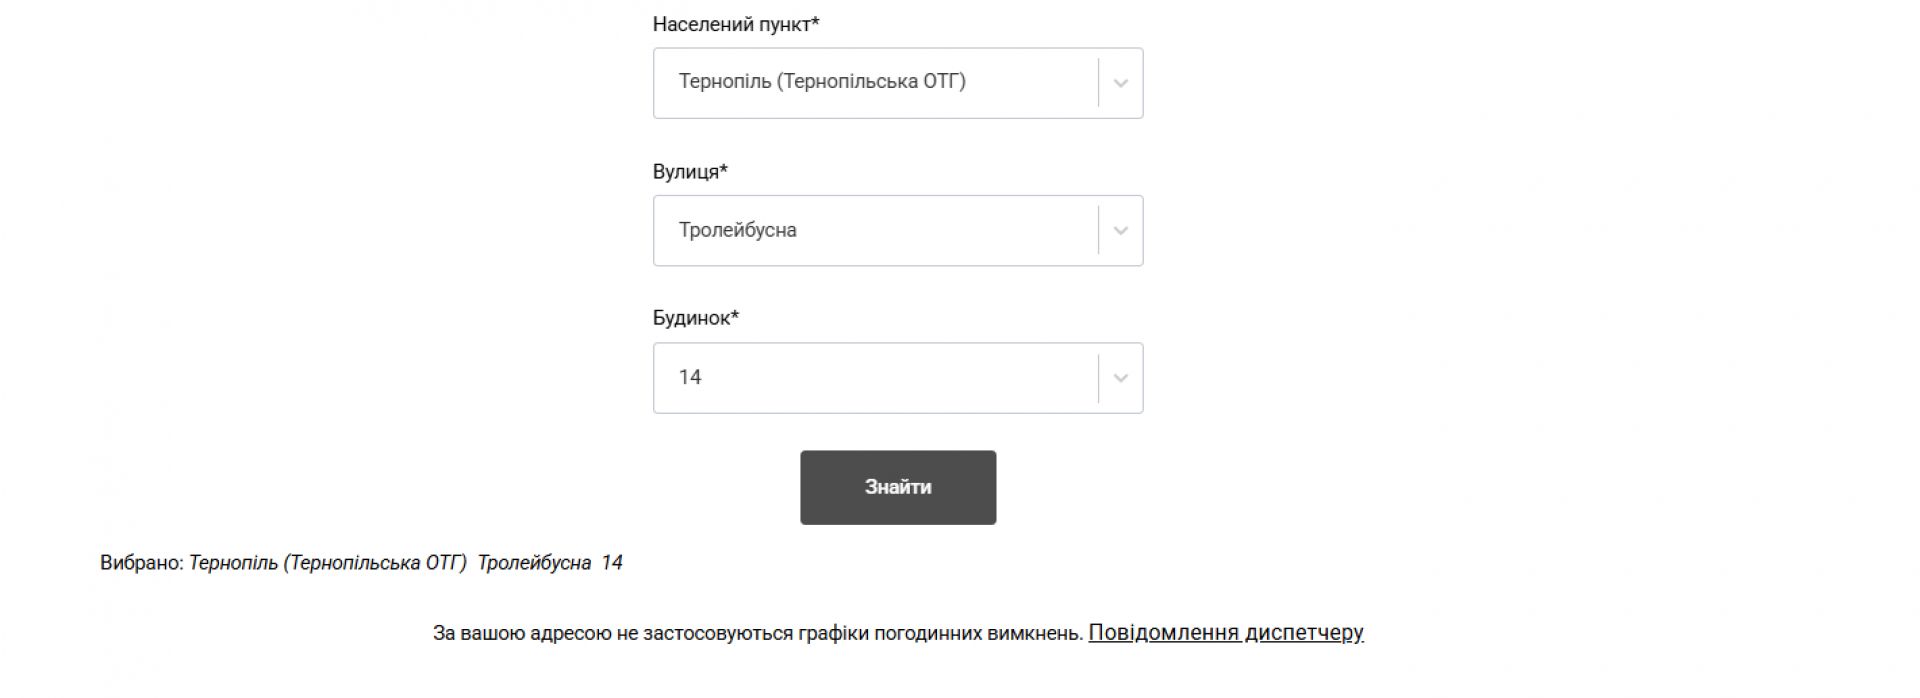This screenshot has width=1920, height=698.
Task: Click the divider line inside Вулиця dropdown
Action: pos(1098,231)
